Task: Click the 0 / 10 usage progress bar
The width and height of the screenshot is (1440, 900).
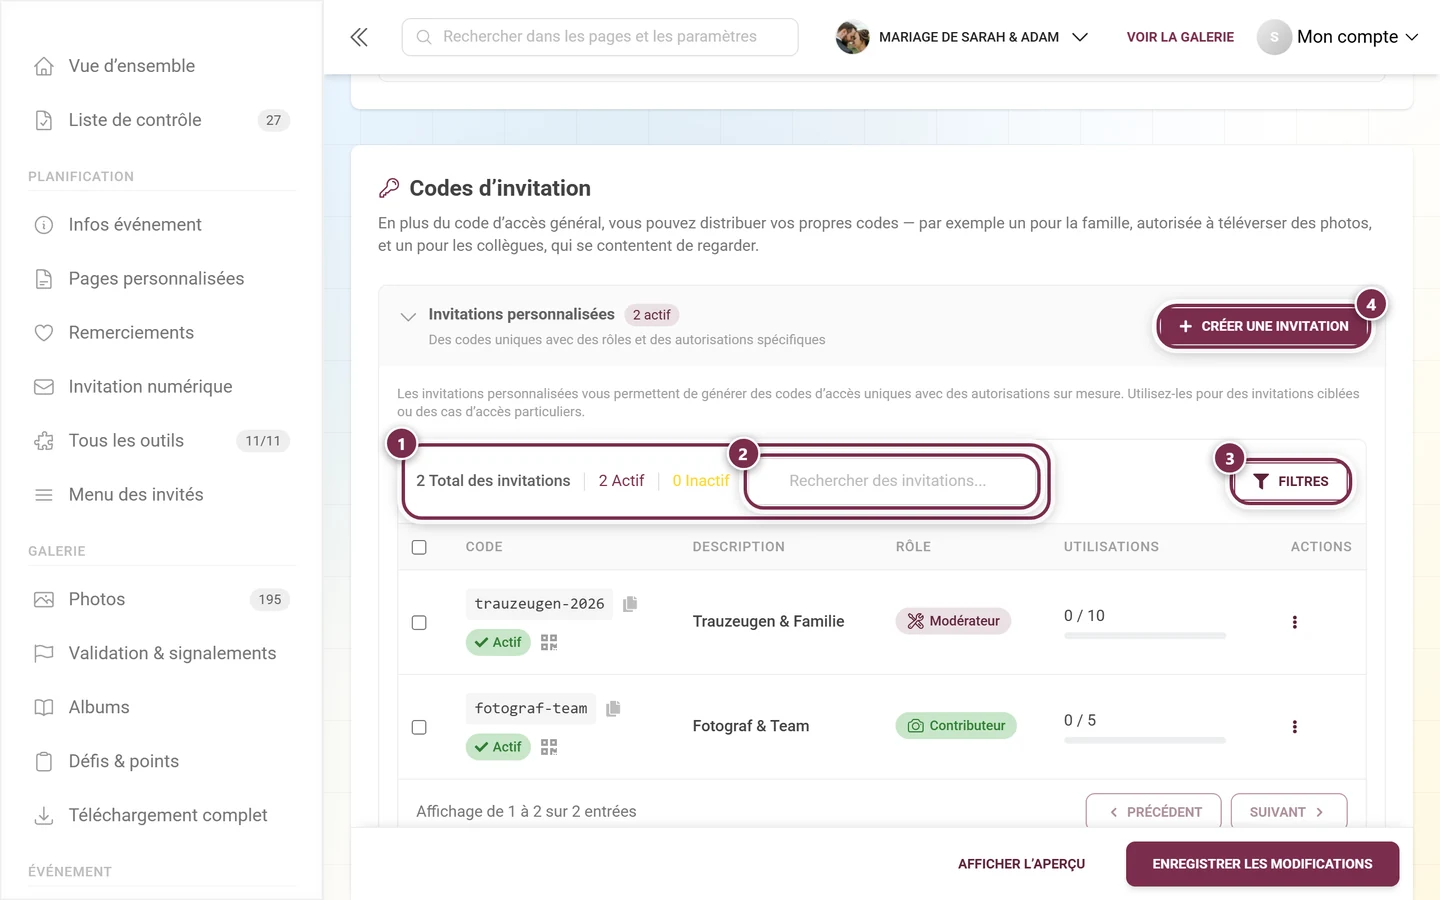Action: click(1145, 635)
